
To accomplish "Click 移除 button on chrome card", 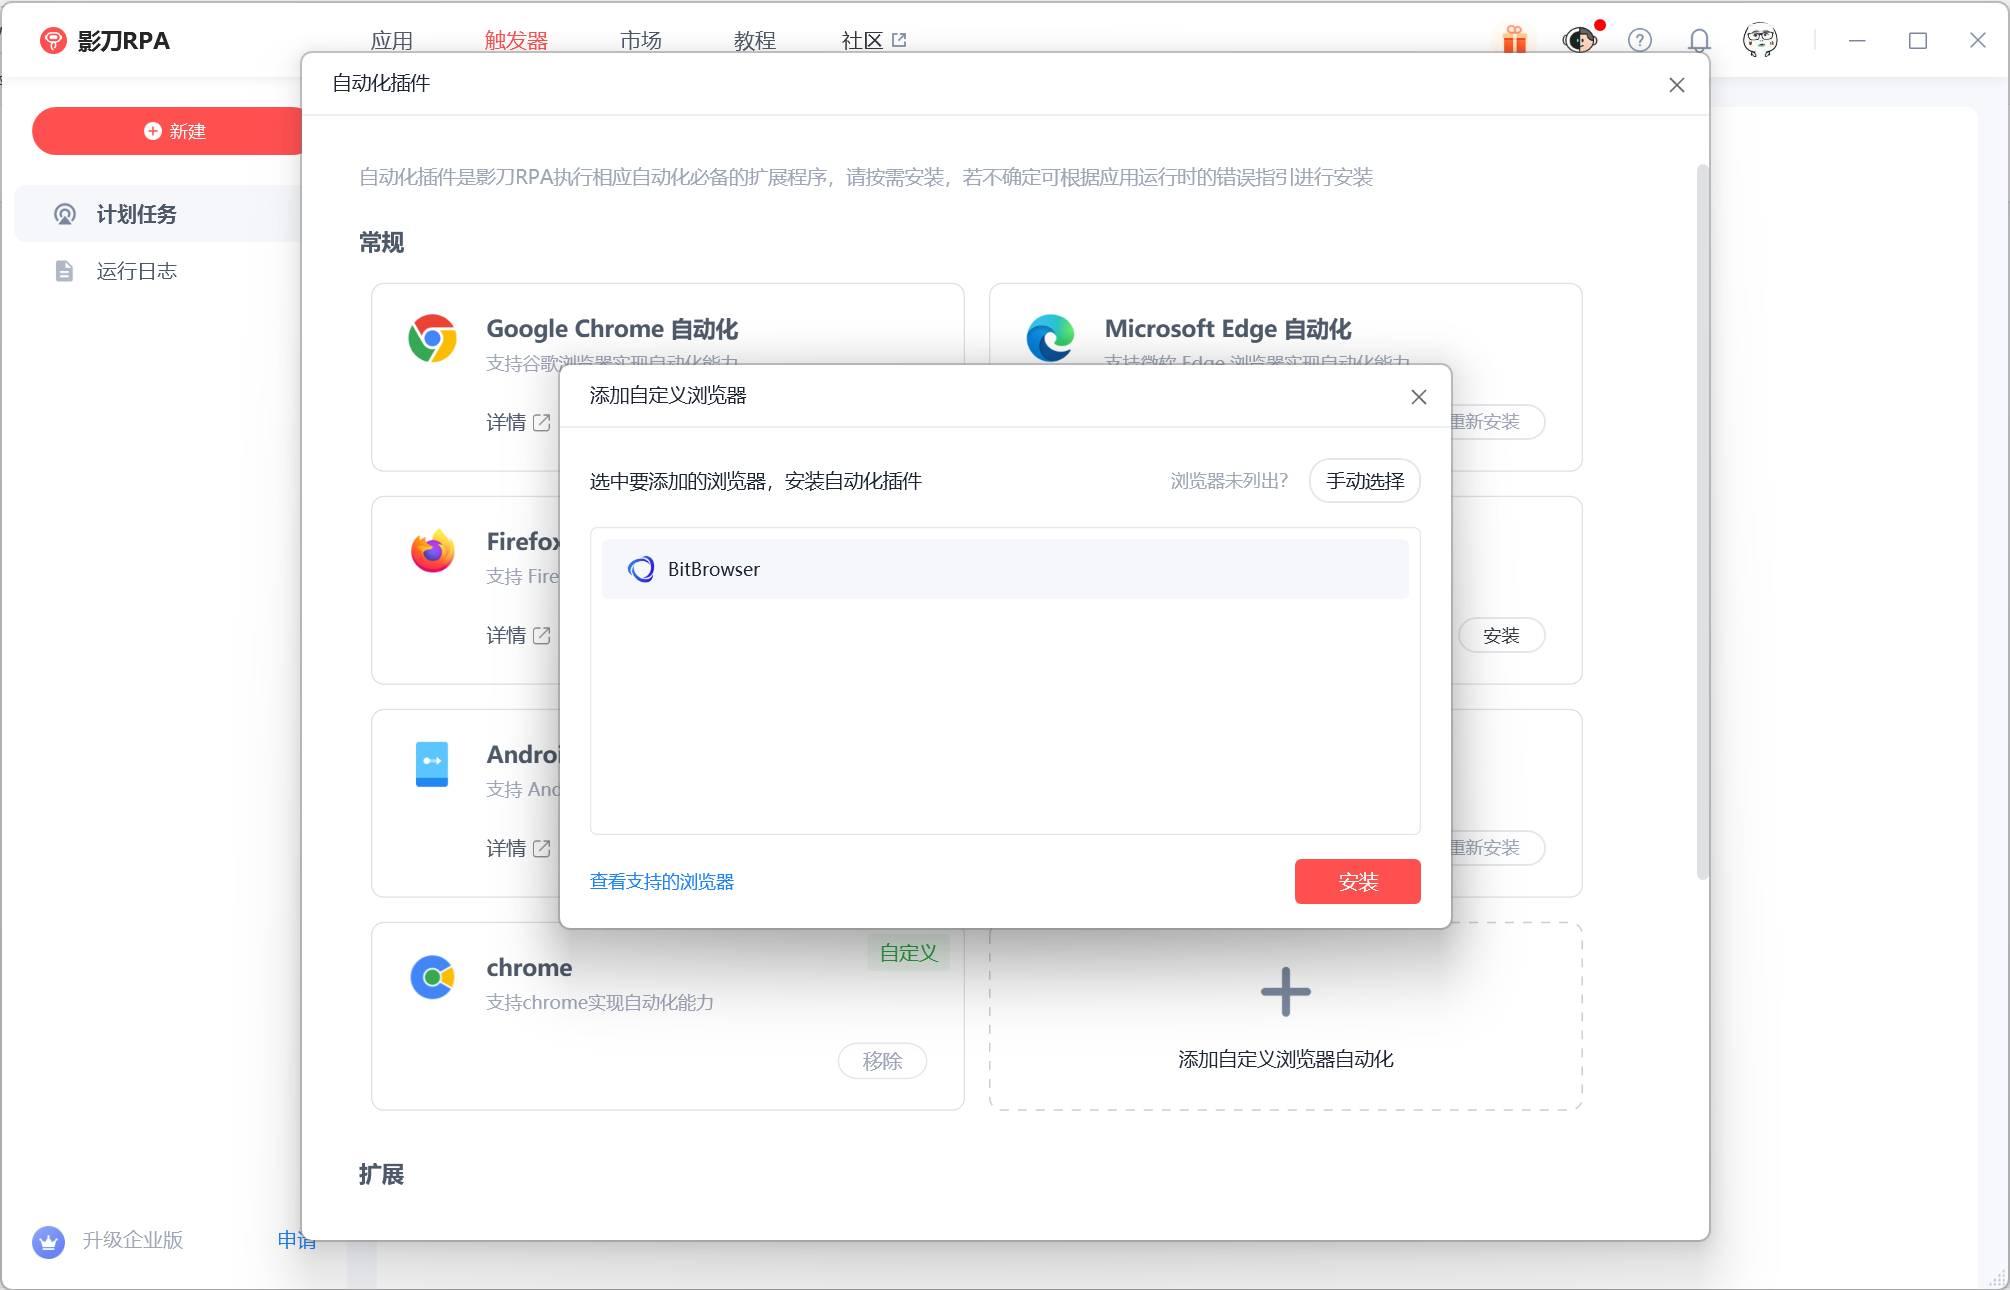I will click(x=882, y=1061).
